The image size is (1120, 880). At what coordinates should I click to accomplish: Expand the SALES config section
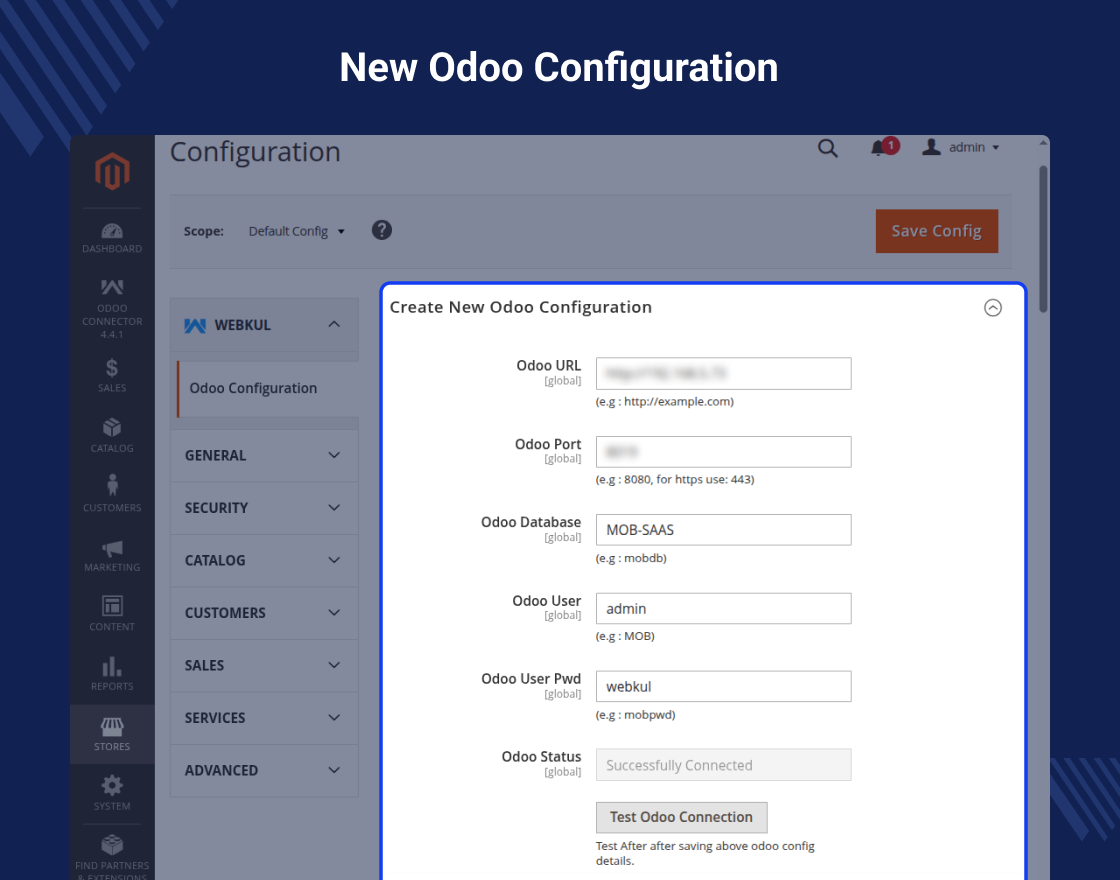[x=264, y=666]
